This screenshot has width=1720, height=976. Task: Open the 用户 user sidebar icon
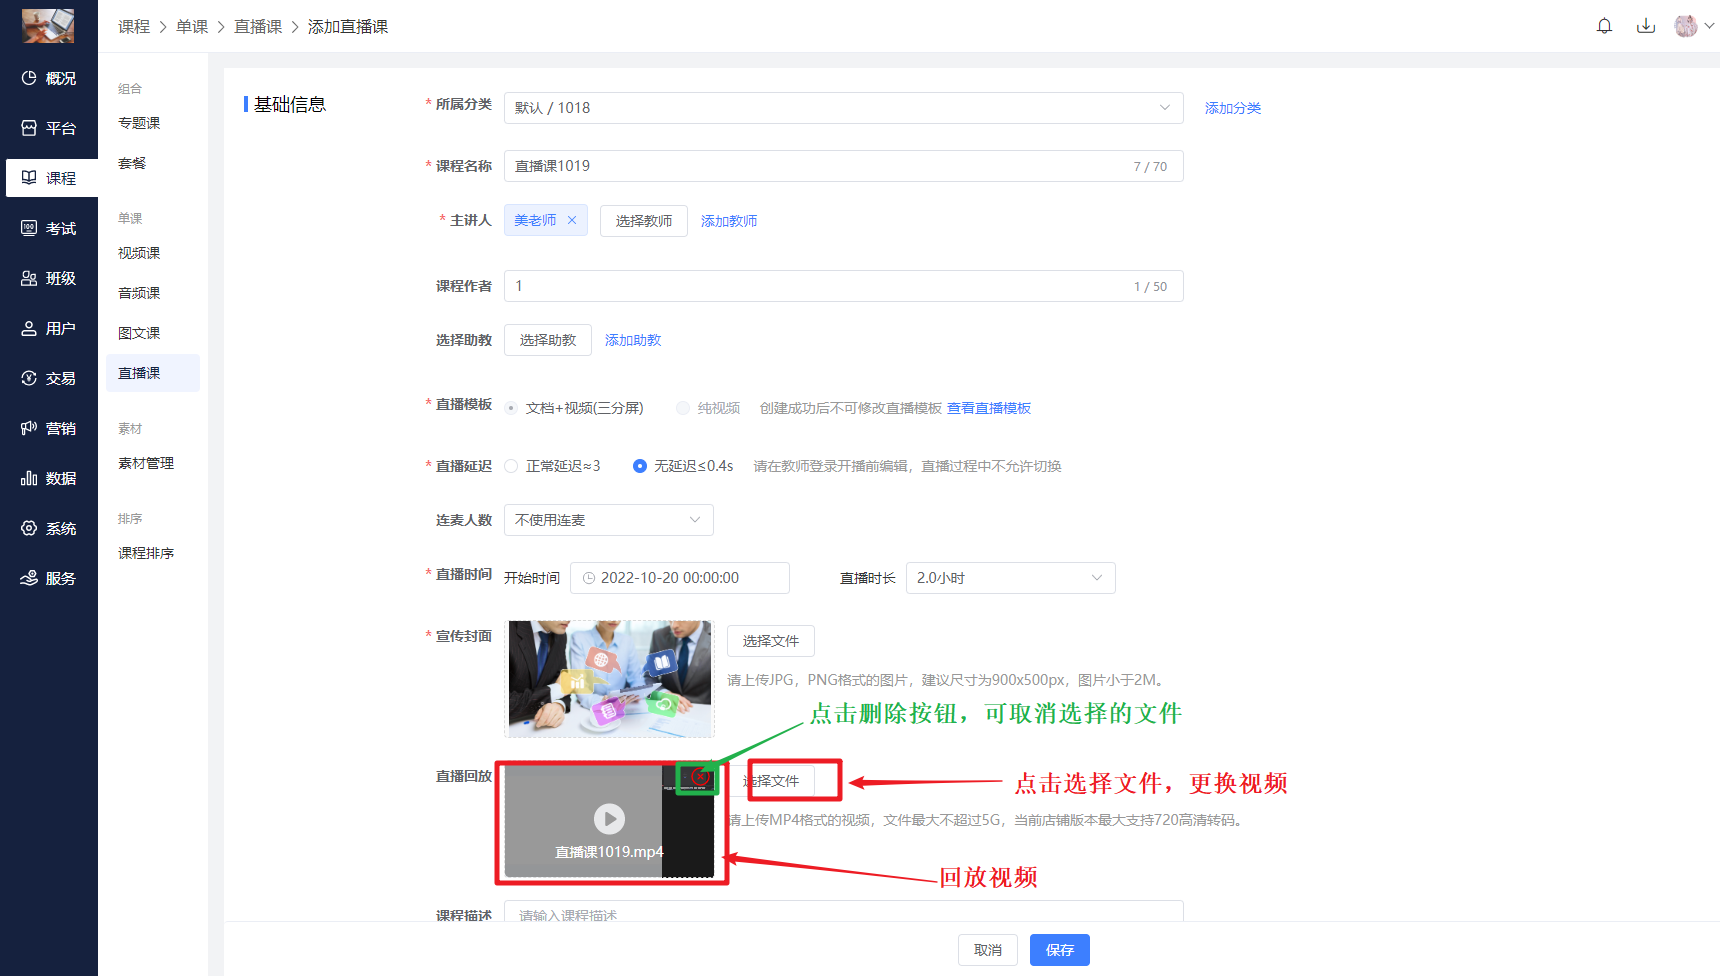coord(29,328)
